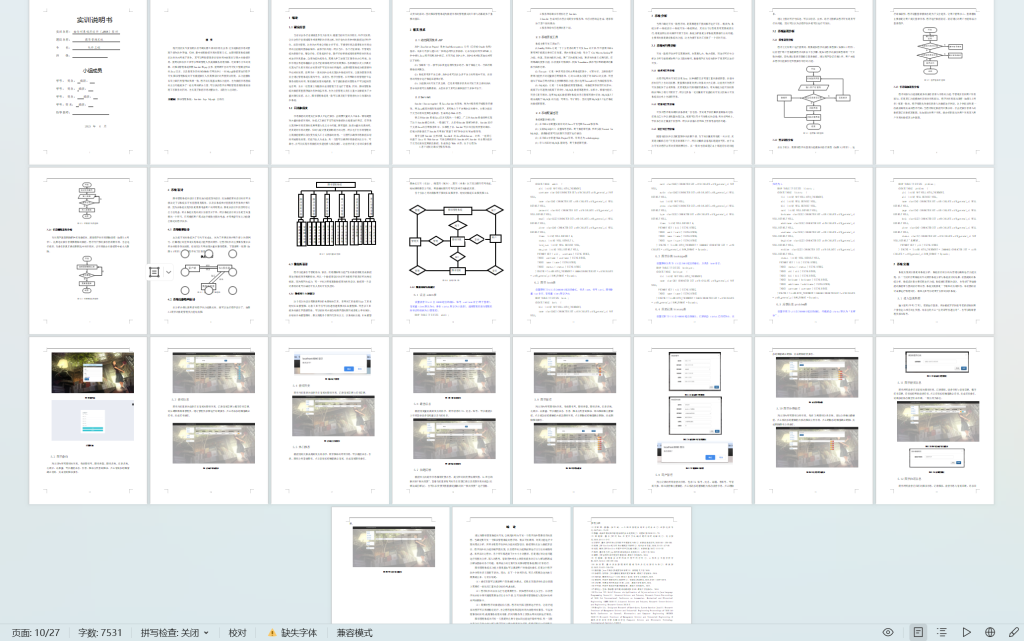Switch to web layout globe icon
This screenshot has width=1024, height=641.
[x=990, y=632]
